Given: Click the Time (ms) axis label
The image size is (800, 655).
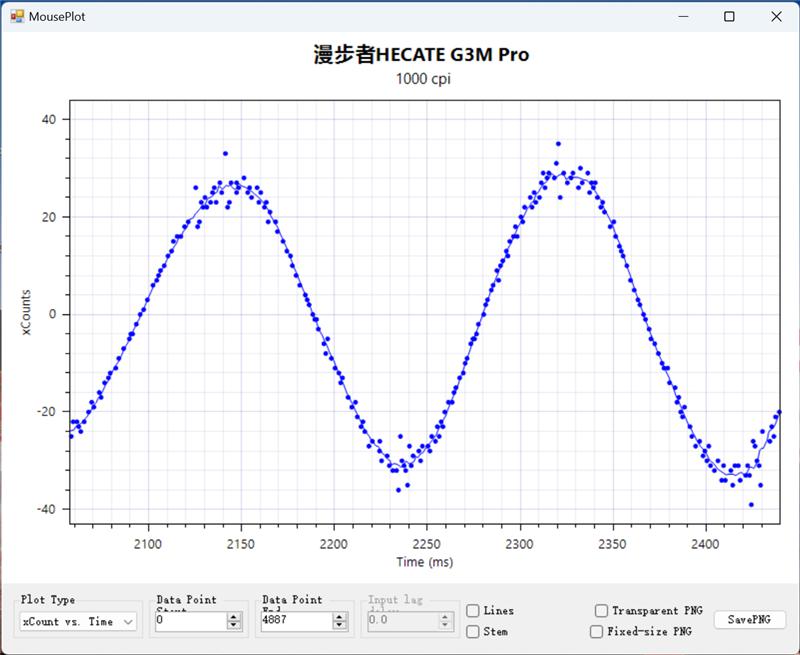Looking at the screenshot, I should (x=424, y=562).
